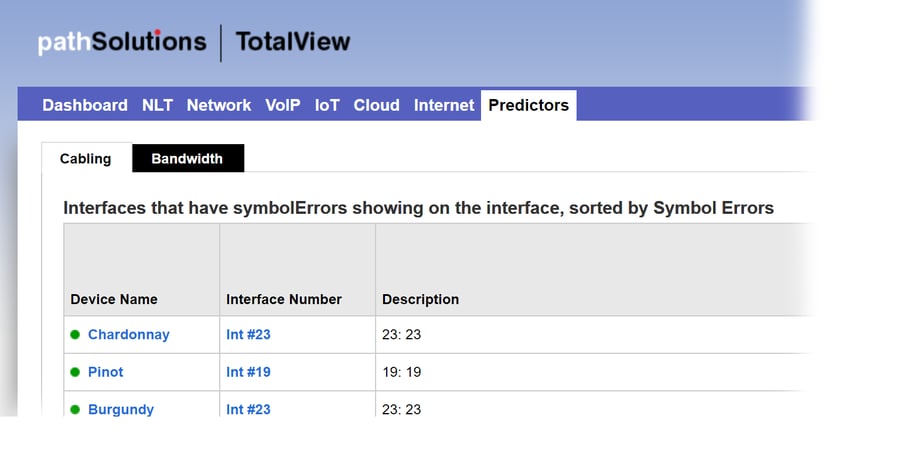Image resolution: width=900 pixels, height=450 pixels.
Task: Navigate to the Internet tab
Action: [444, 105]
